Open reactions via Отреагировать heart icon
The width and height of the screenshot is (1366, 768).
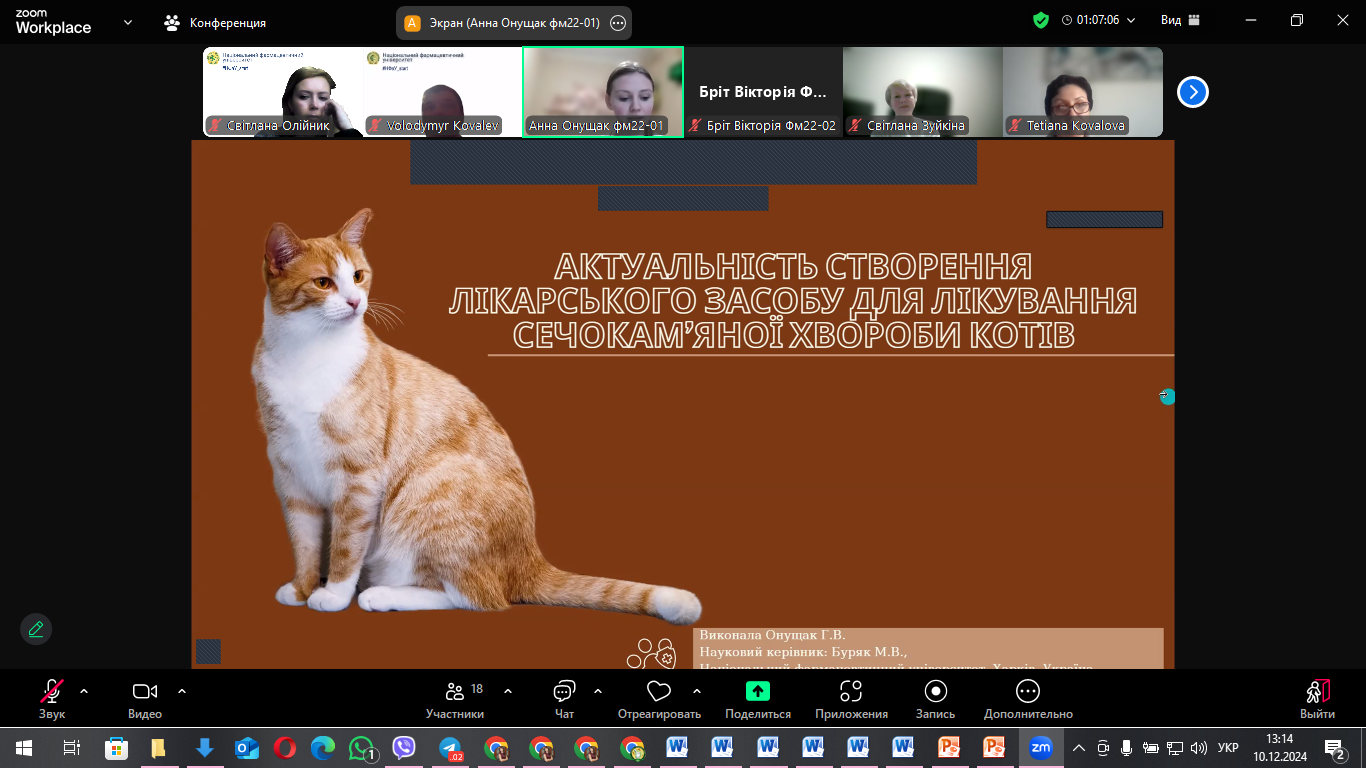tap(659, 698)
